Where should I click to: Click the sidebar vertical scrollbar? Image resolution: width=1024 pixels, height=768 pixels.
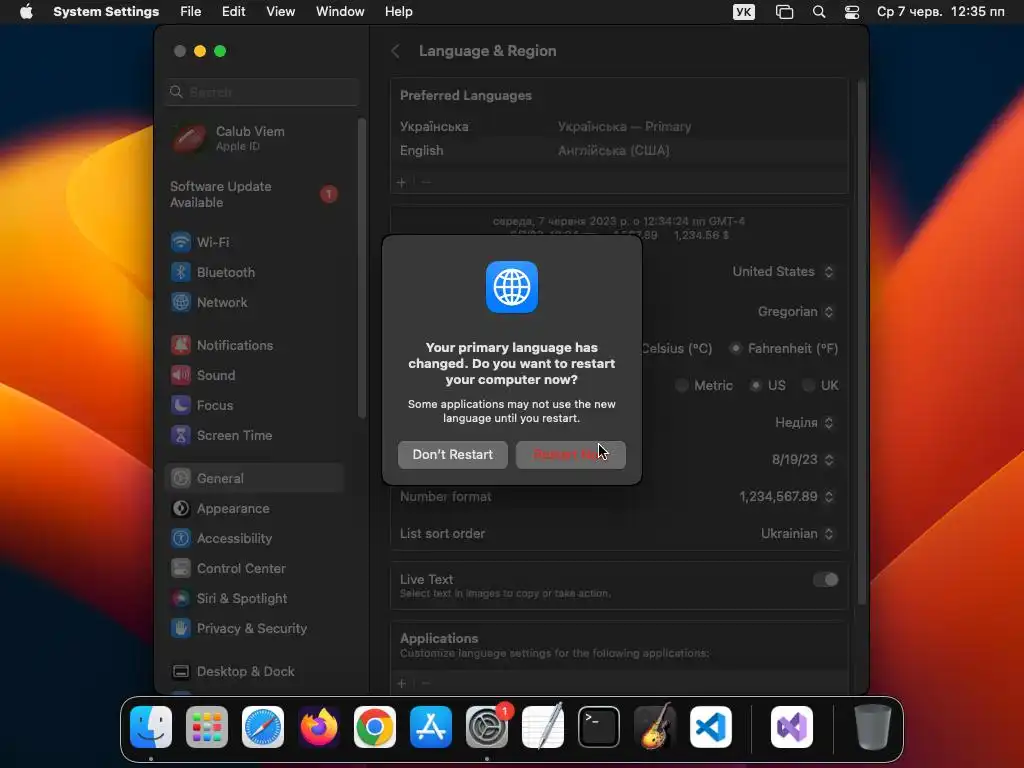tap(361, 269)
